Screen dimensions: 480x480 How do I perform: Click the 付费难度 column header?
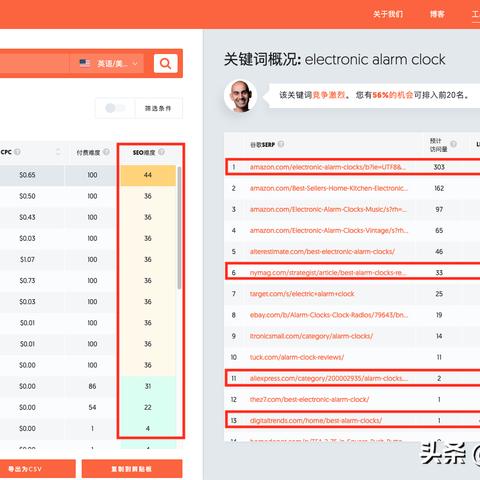tap(88, 153)
